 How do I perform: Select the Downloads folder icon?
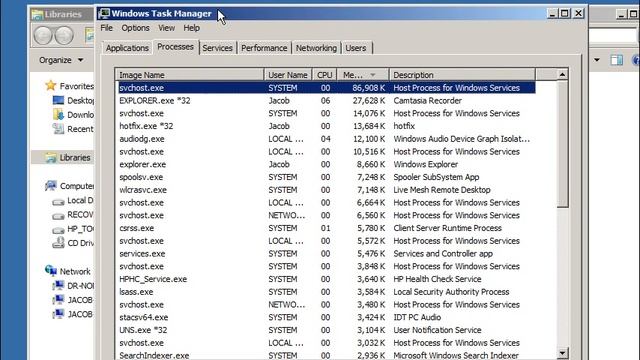(x=58, y=115)
